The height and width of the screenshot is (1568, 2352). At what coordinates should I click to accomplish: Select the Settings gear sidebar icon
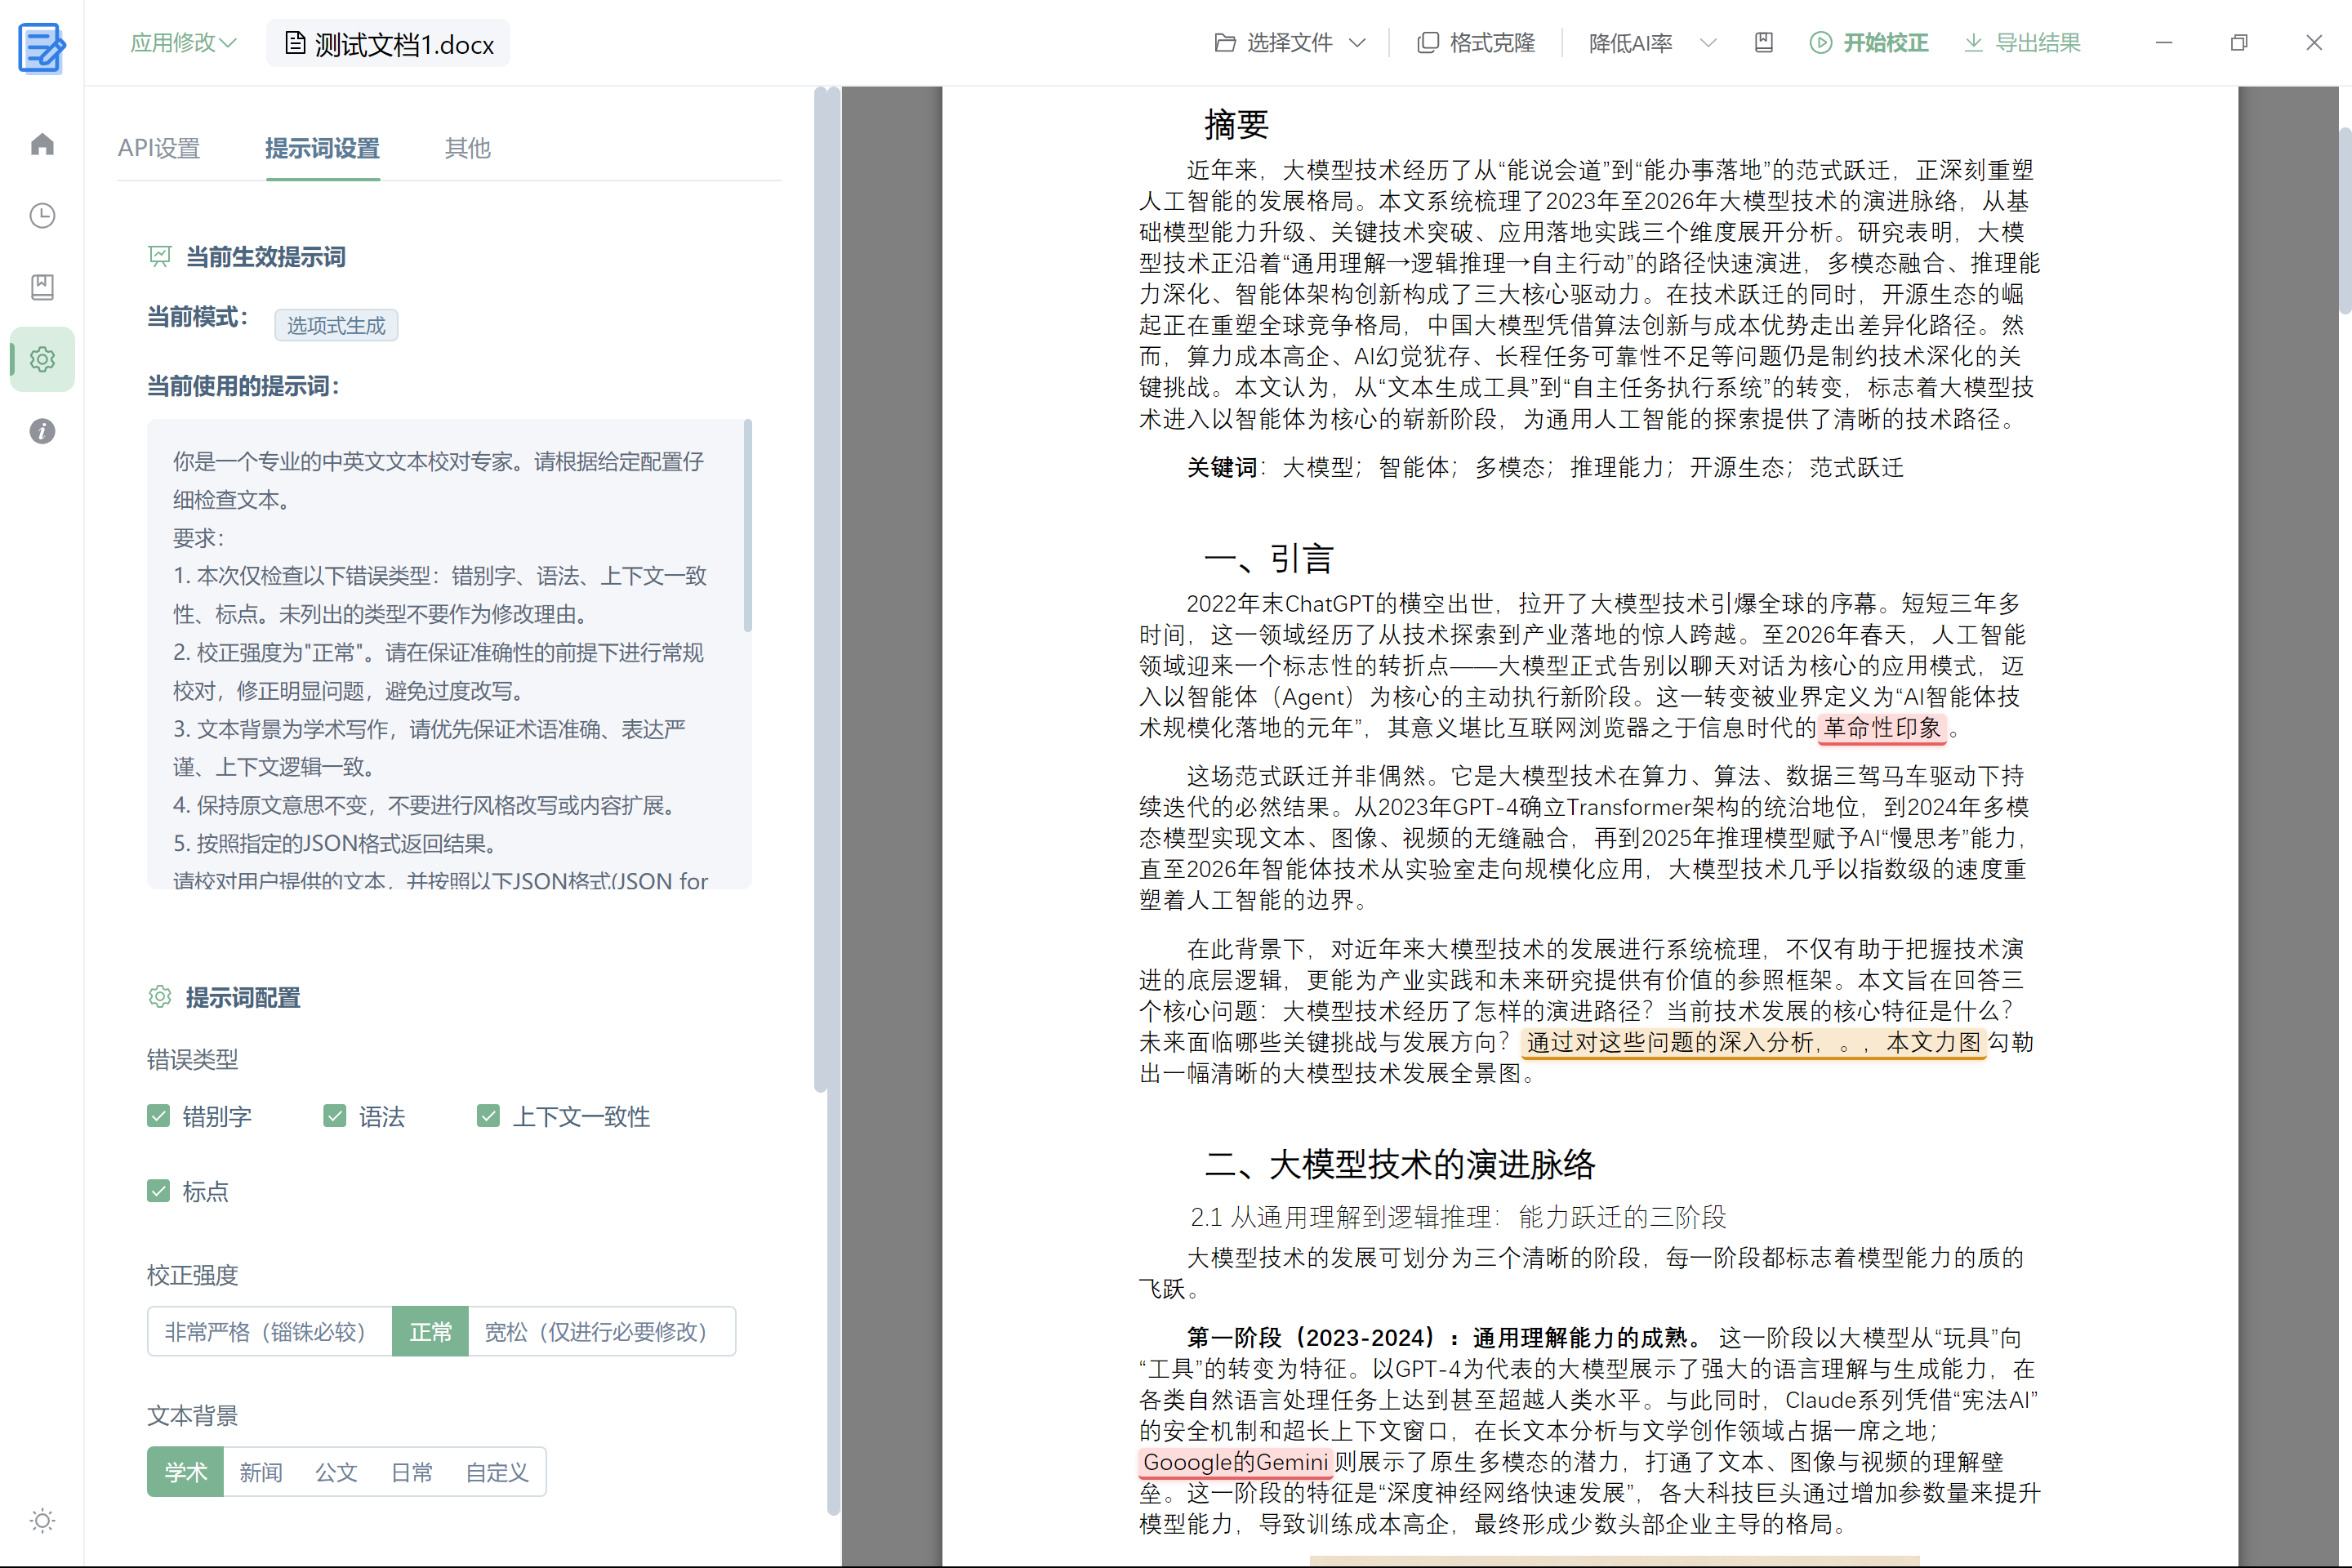coord(42,359)
